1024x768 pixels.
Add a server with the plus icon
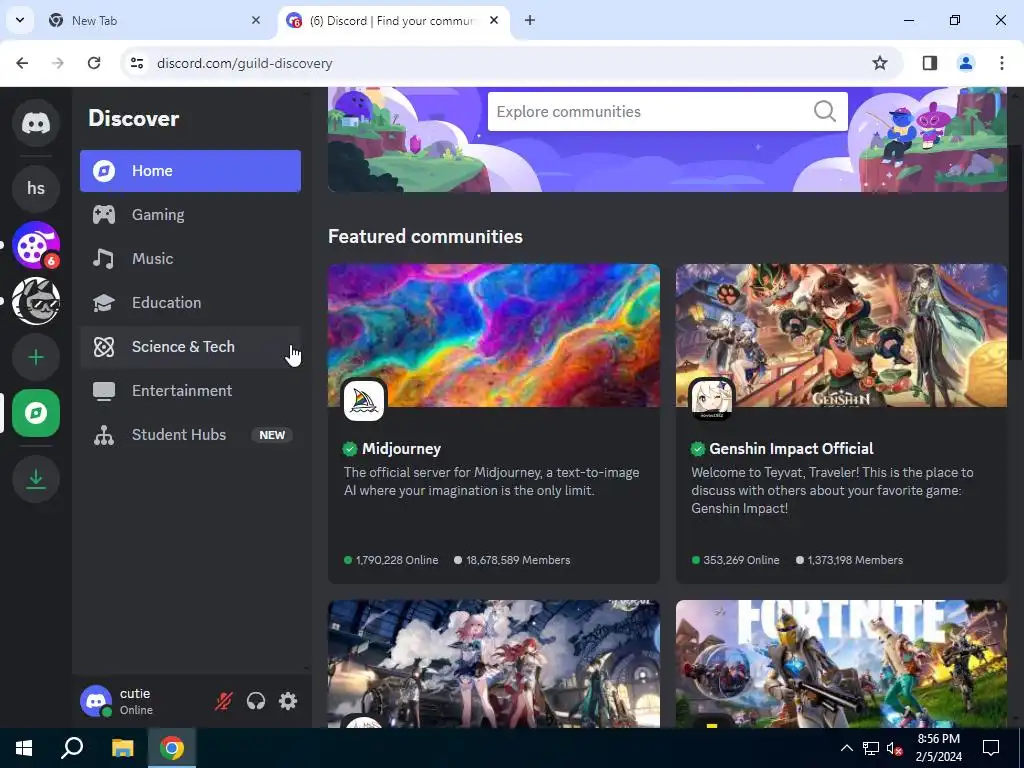36,357
